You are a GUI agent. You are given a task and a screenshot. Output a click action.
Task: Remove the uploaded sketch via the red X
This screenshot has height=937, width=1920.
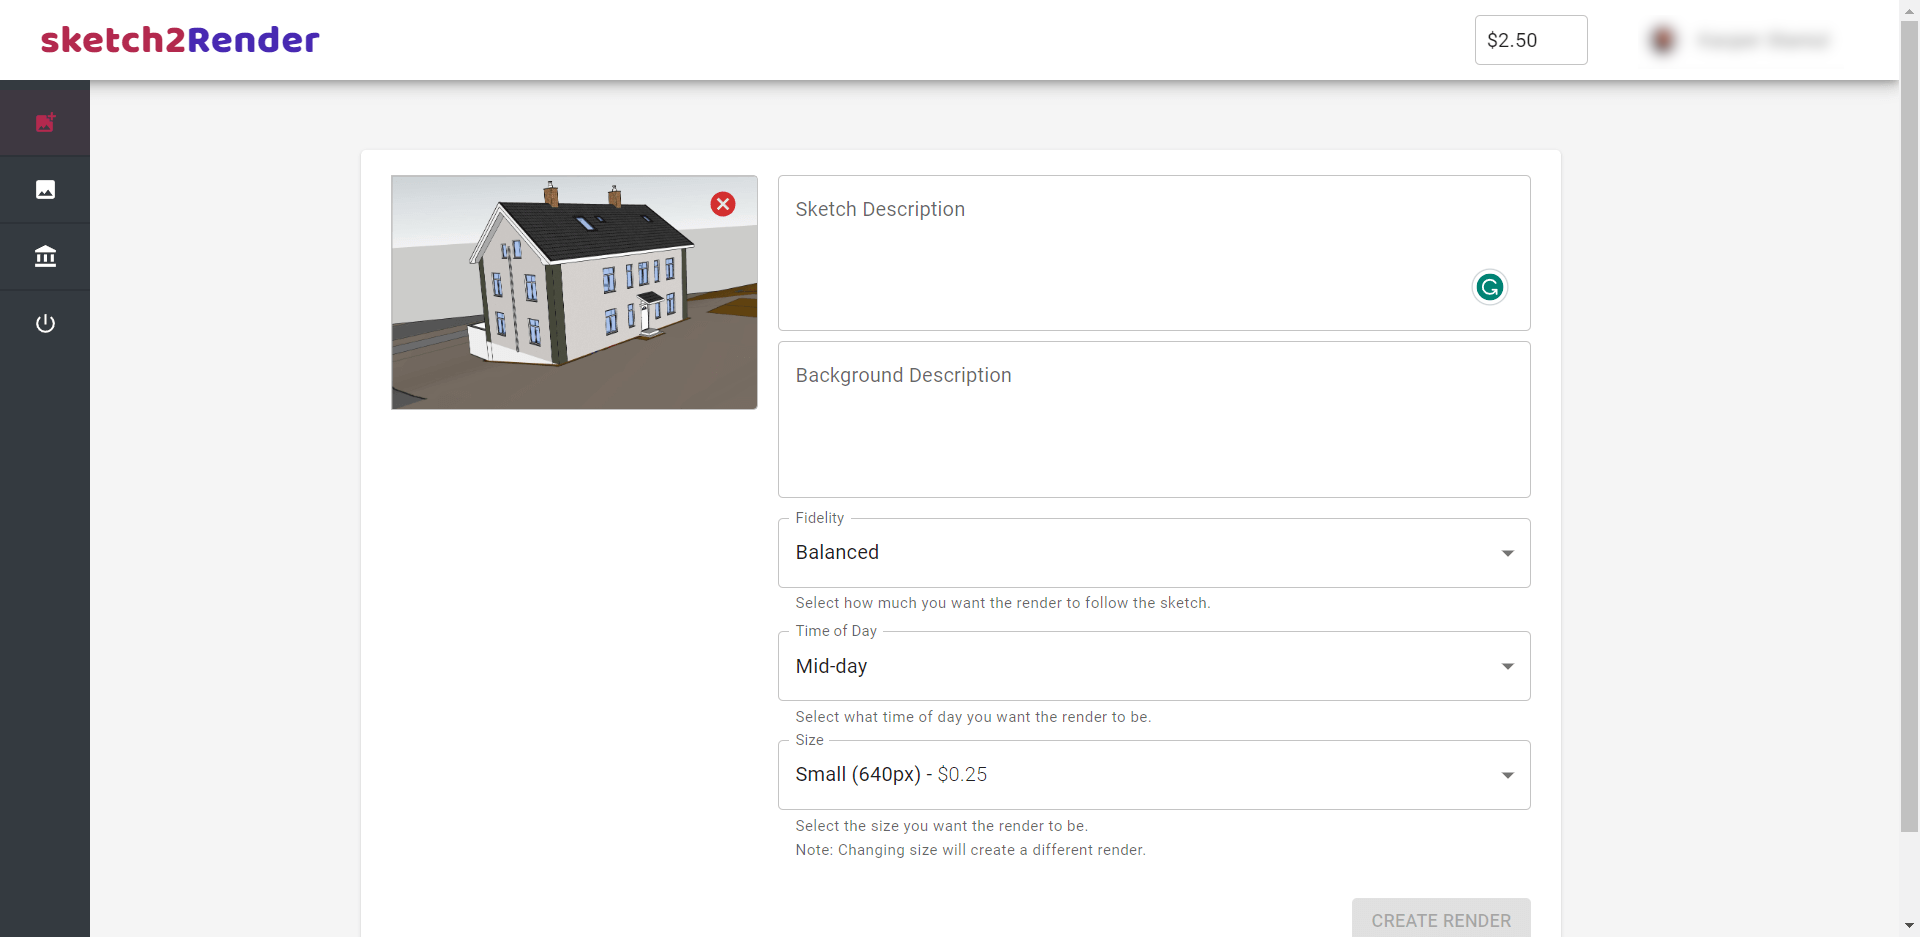click(x=723, y=203)
